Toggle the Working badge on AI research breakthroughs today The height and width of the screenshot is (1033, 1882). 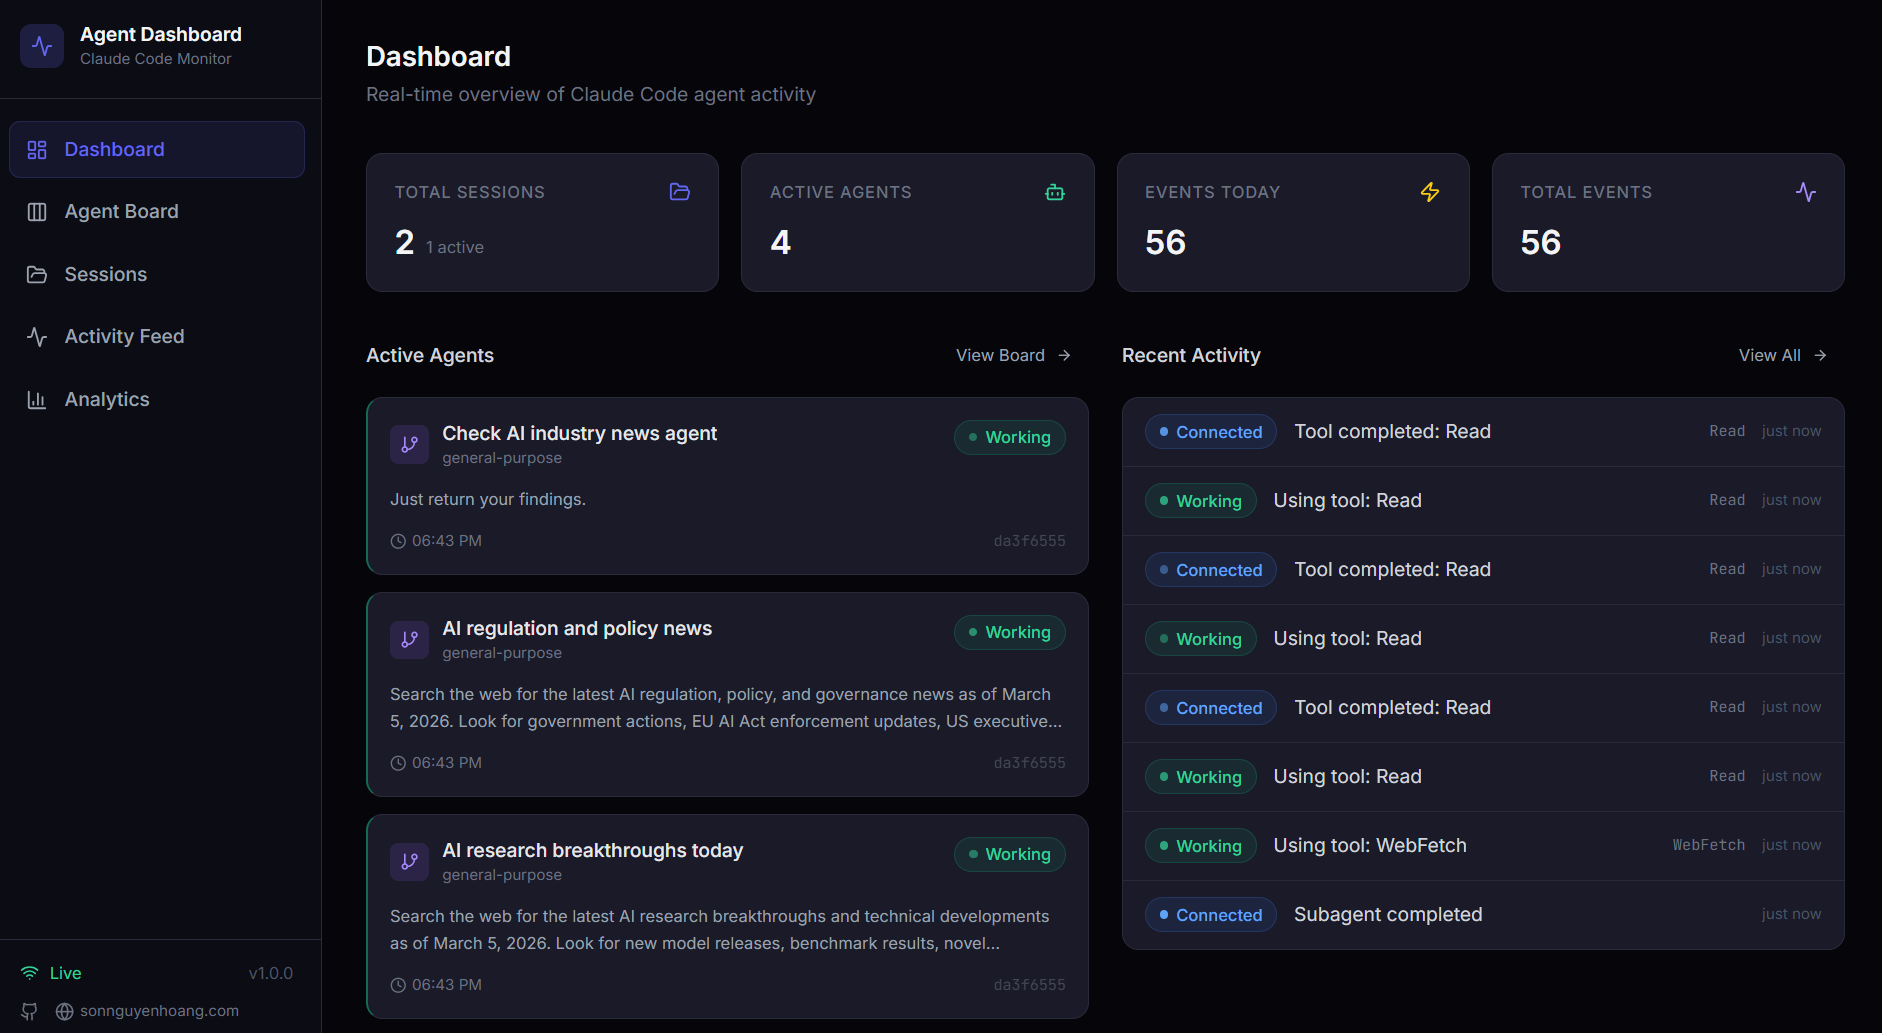pyautogui.click(x=1009, y=854)
